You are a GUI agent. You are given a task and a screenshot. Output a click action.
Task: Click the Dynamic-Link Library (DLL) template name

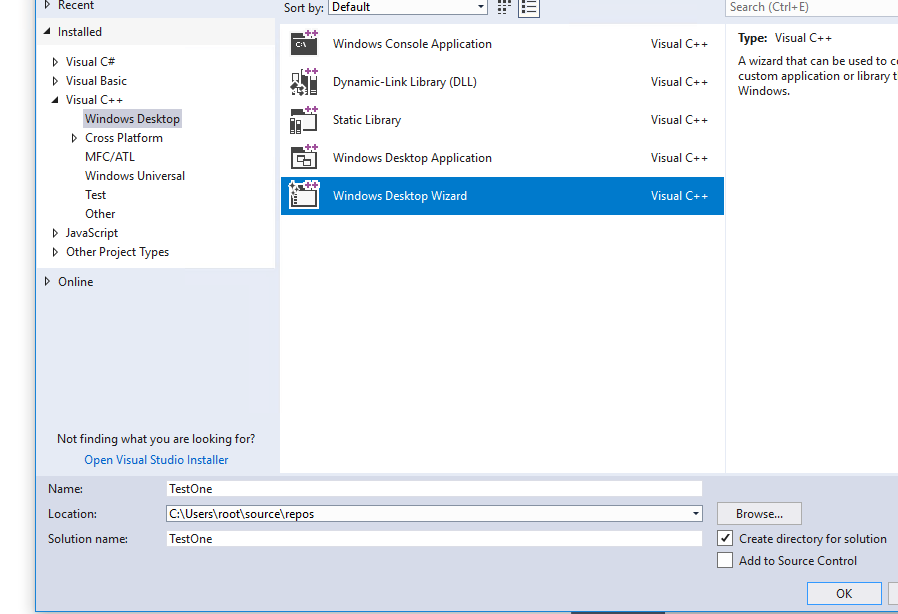click(x=405, y=82)
